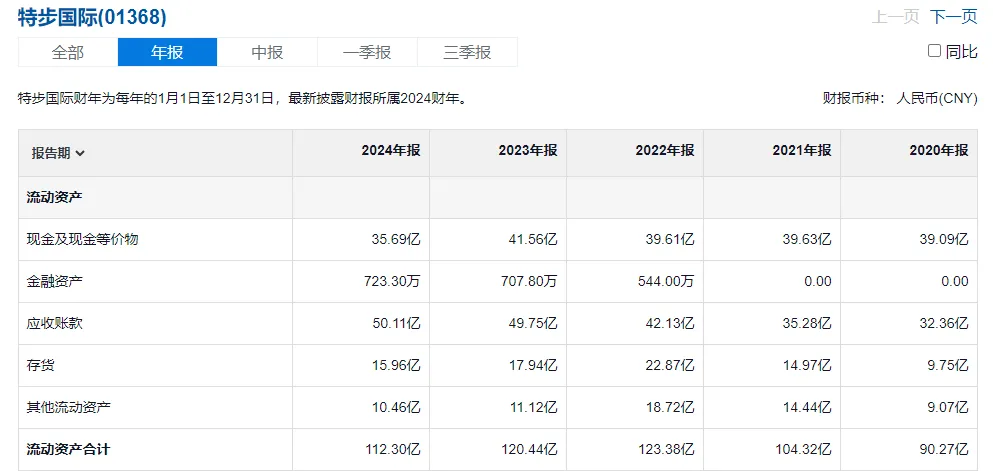The image size is (993, 471).
Task: Switch to 一季报 tab
Action: click(x=367, y=52)
